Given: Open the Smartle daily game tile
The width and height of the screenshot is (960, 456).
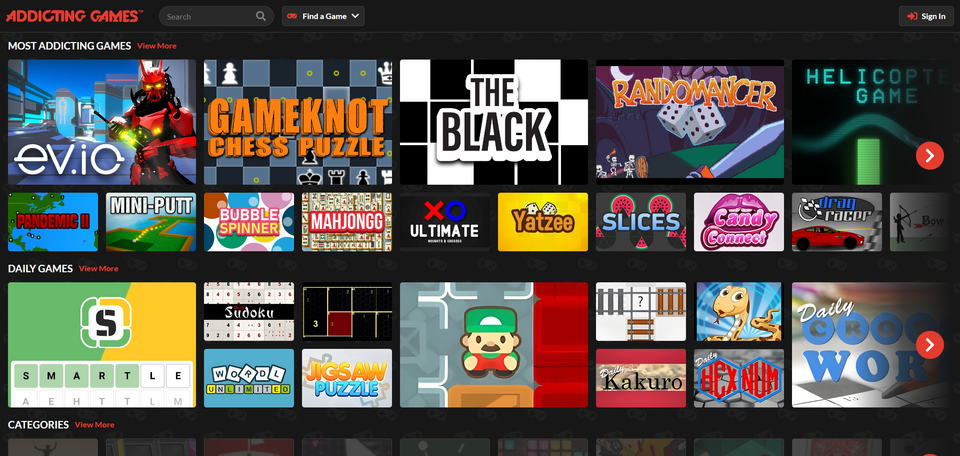Looking at the screenshot, I should 102,345.
